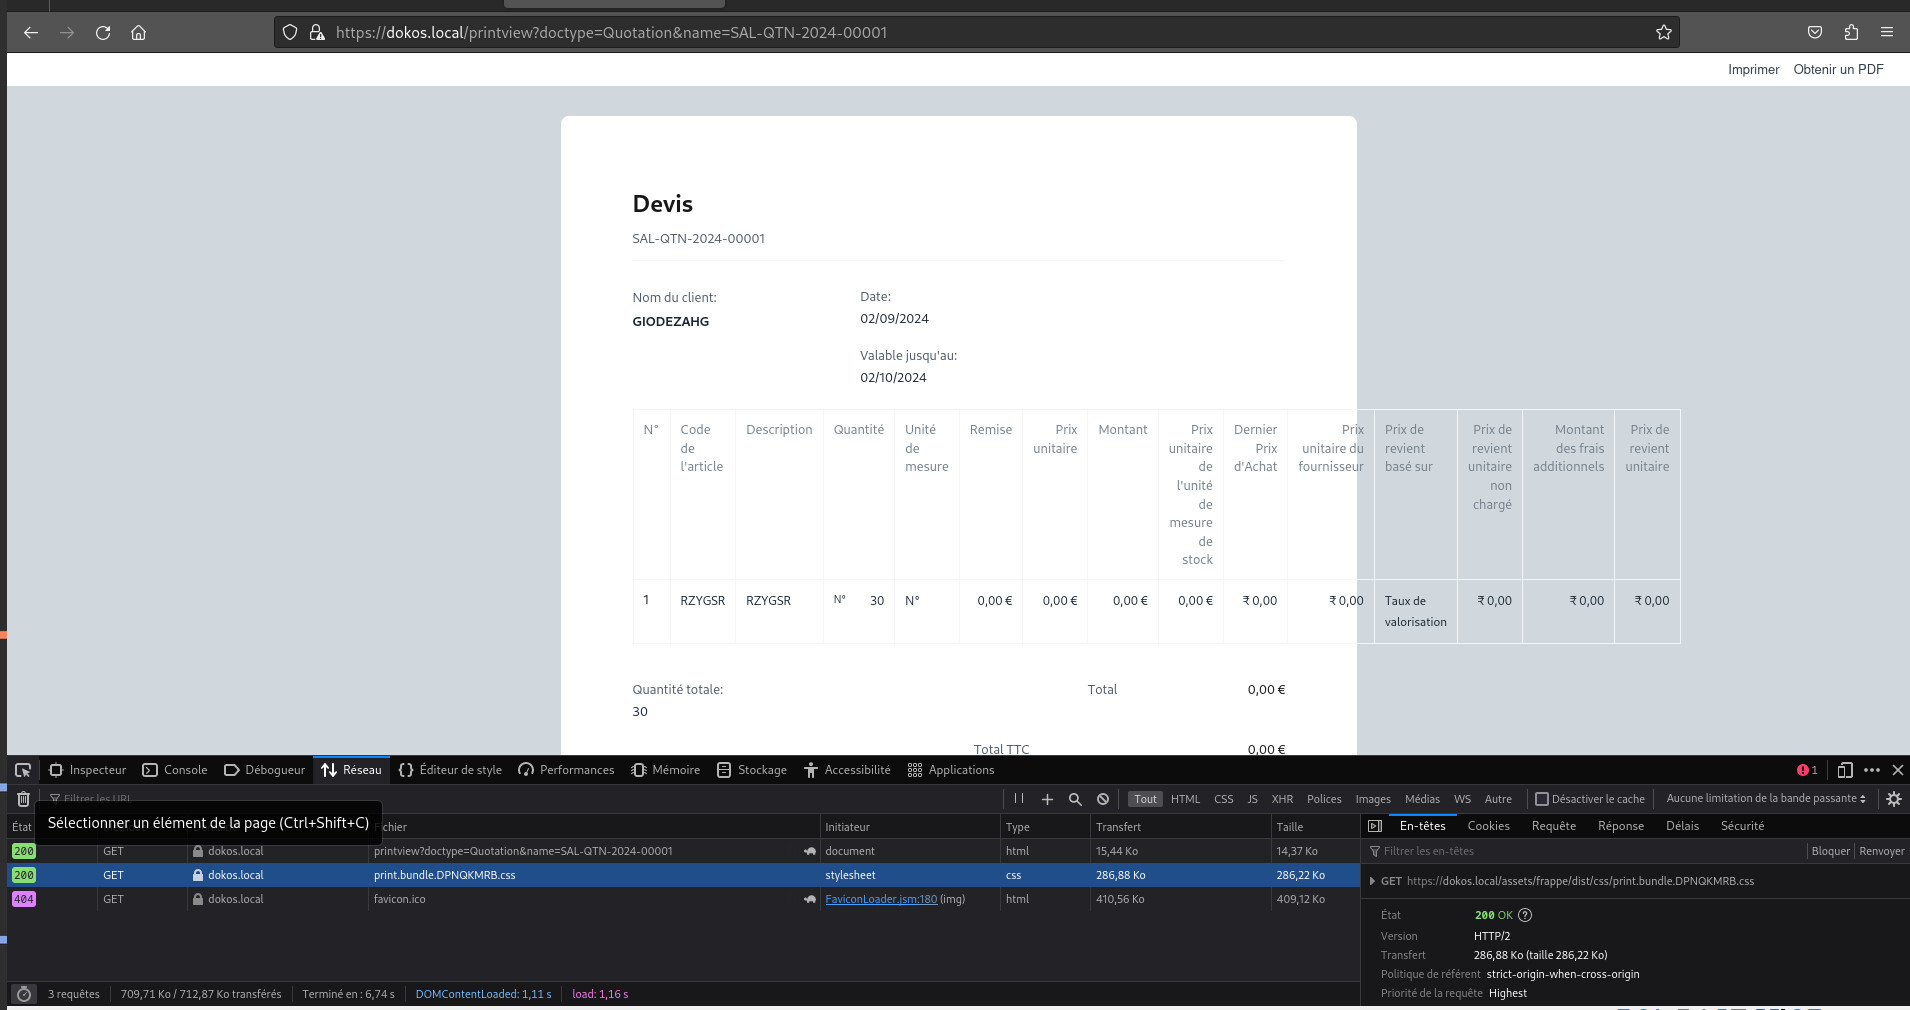Toggle responsive design mode icon
1910x1010 pixels.
(x=1845, y=770)
